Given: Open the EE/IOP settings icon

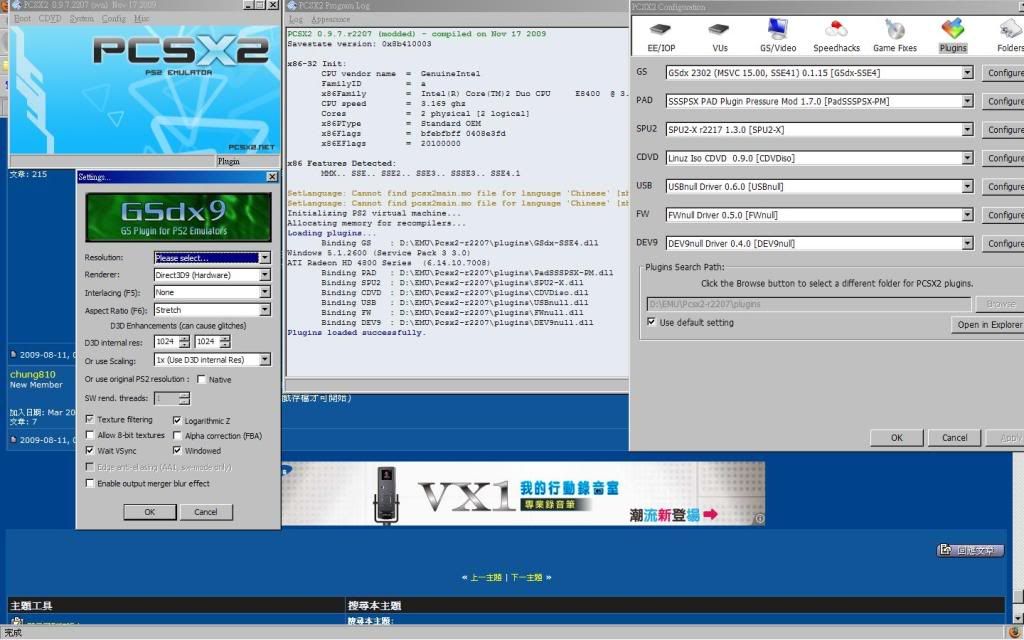Looking at the screenshot, I should (x=661, y=35).
